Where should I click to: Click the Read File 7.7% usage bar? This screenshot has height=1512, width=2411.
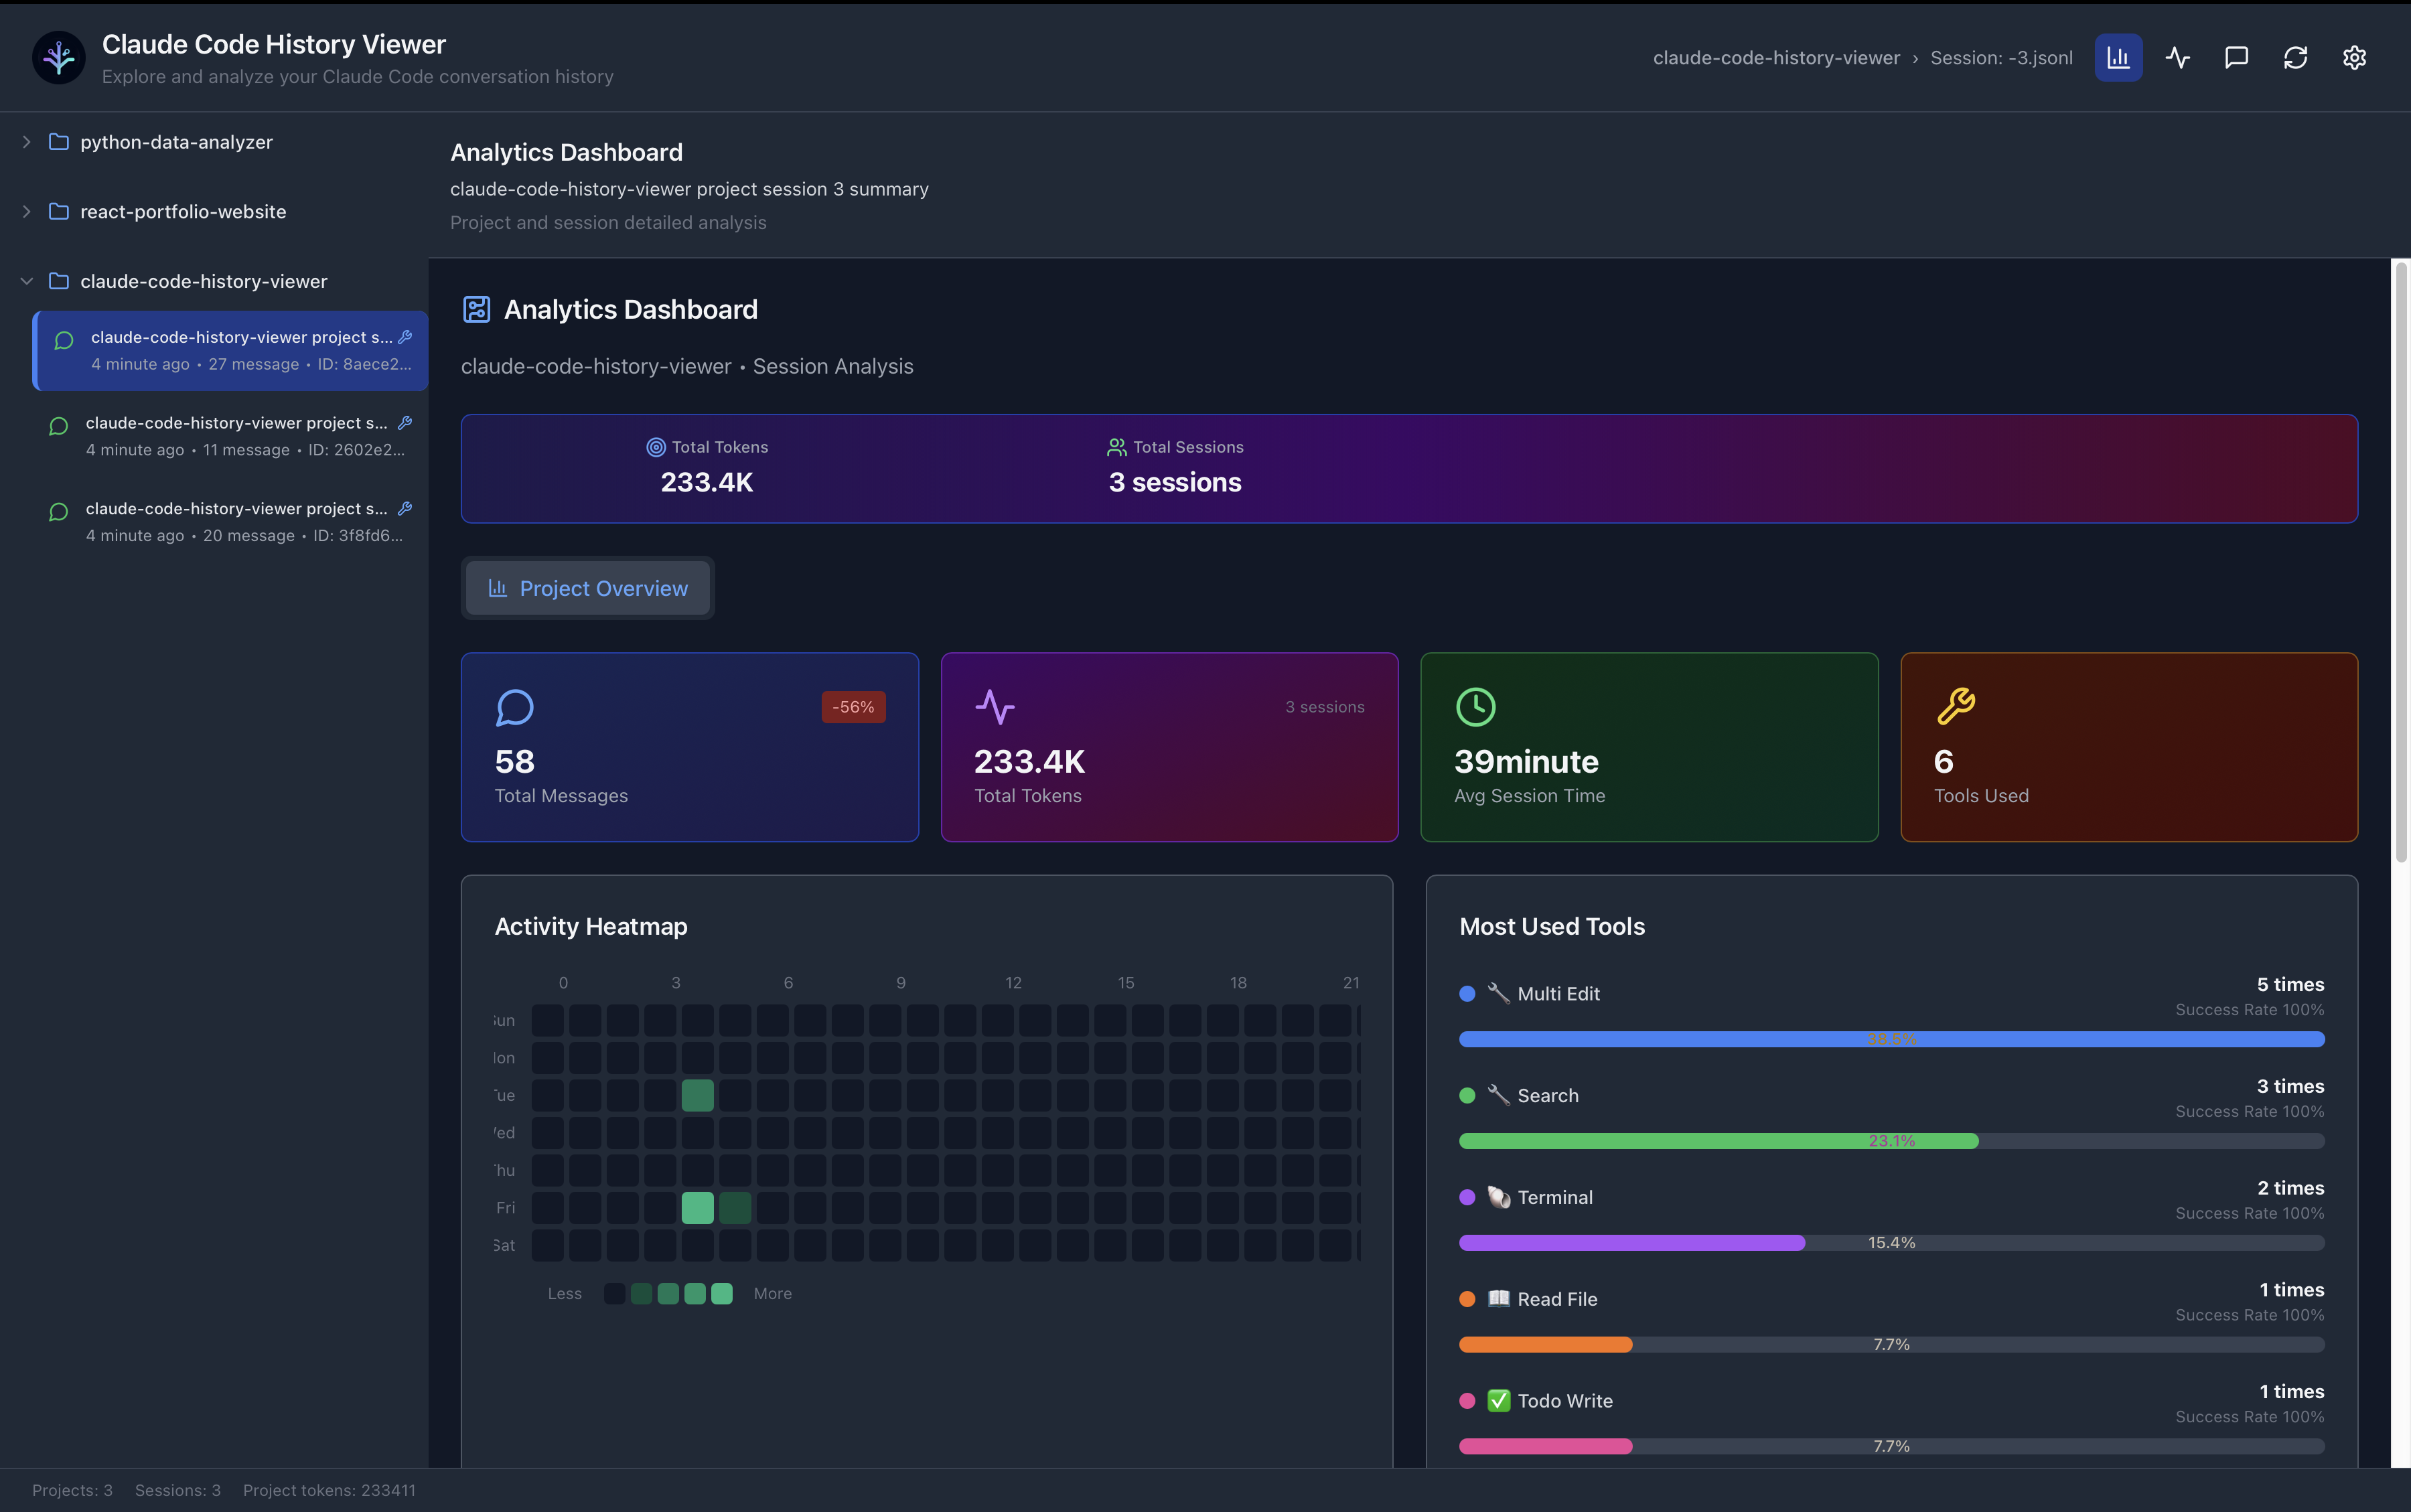(1891, 1345)
